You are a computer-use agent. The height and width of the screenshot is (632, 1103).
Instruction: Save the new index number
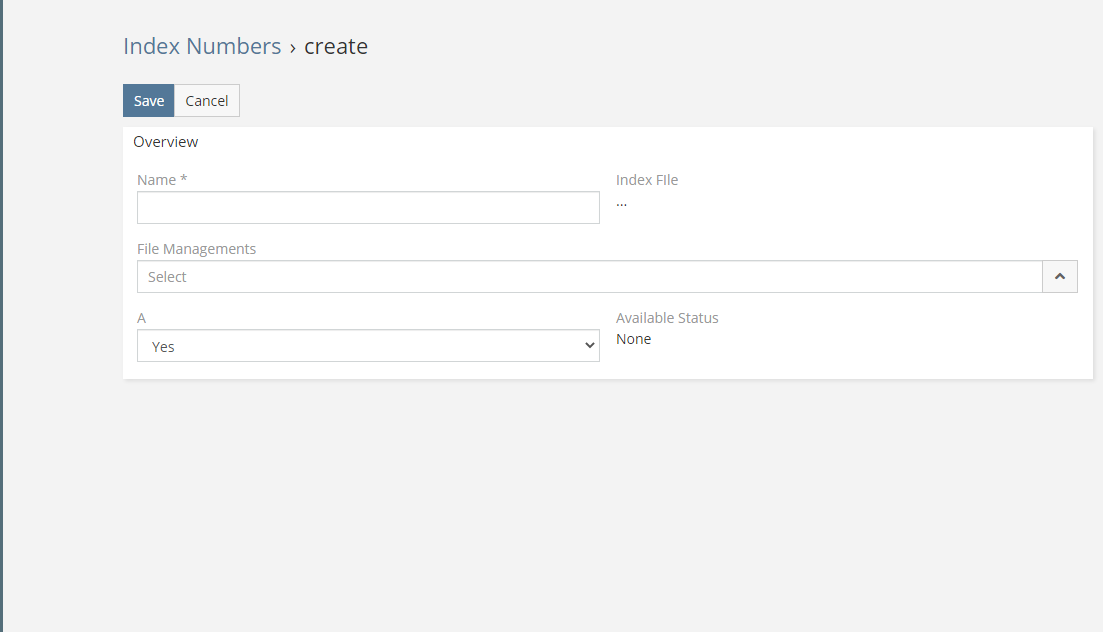148,101
